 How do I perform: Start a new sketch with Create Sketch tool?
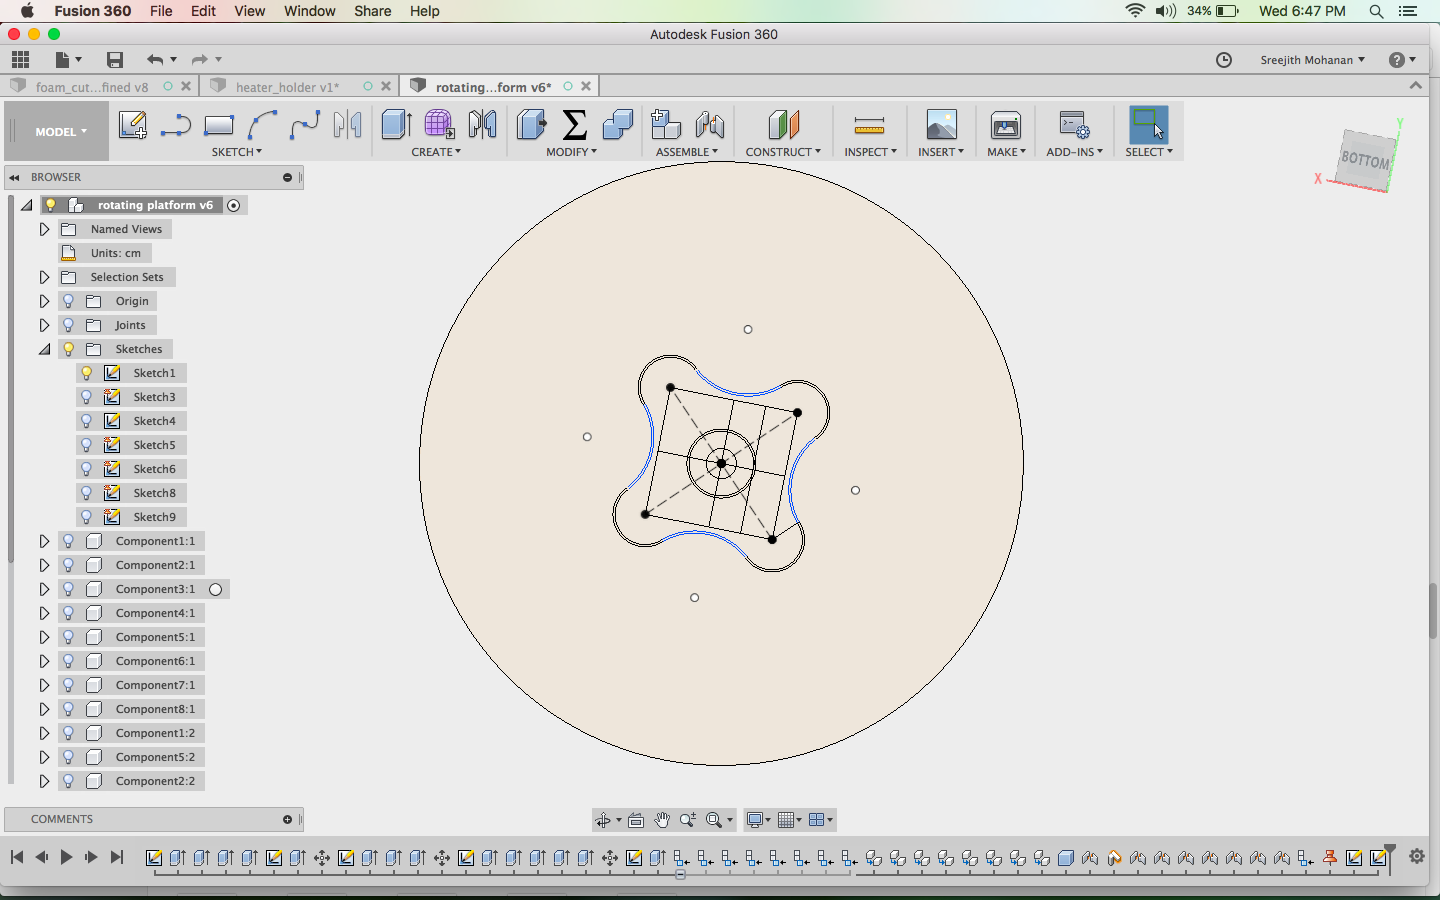pyautogui.click(x=133, y=125)
